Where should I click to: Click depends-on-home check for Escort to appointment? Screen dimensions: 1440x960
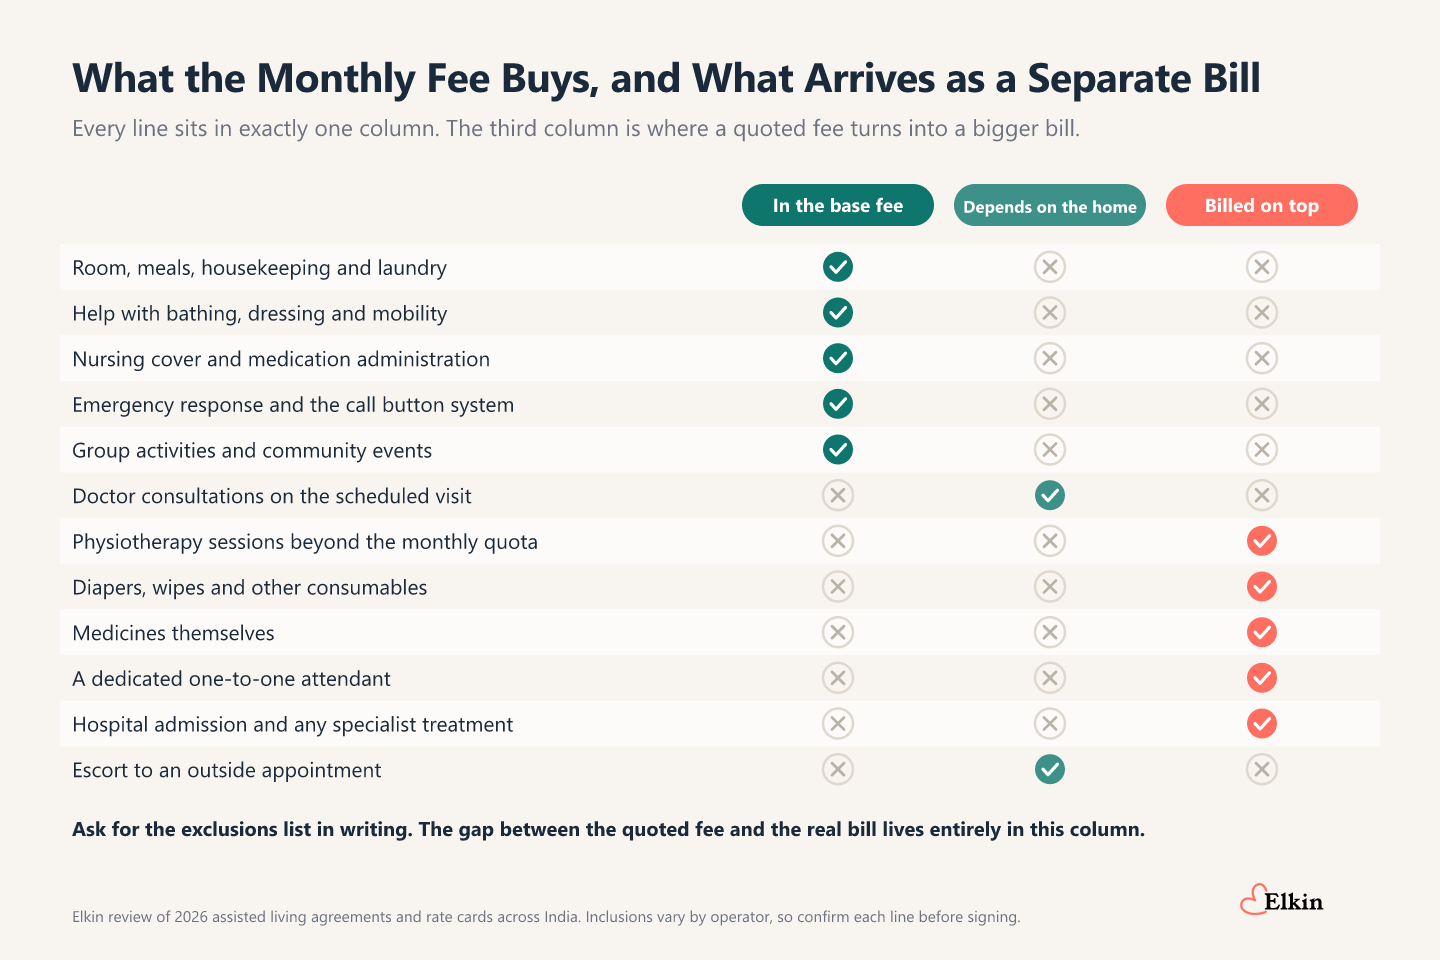(x=1050, y=769)
